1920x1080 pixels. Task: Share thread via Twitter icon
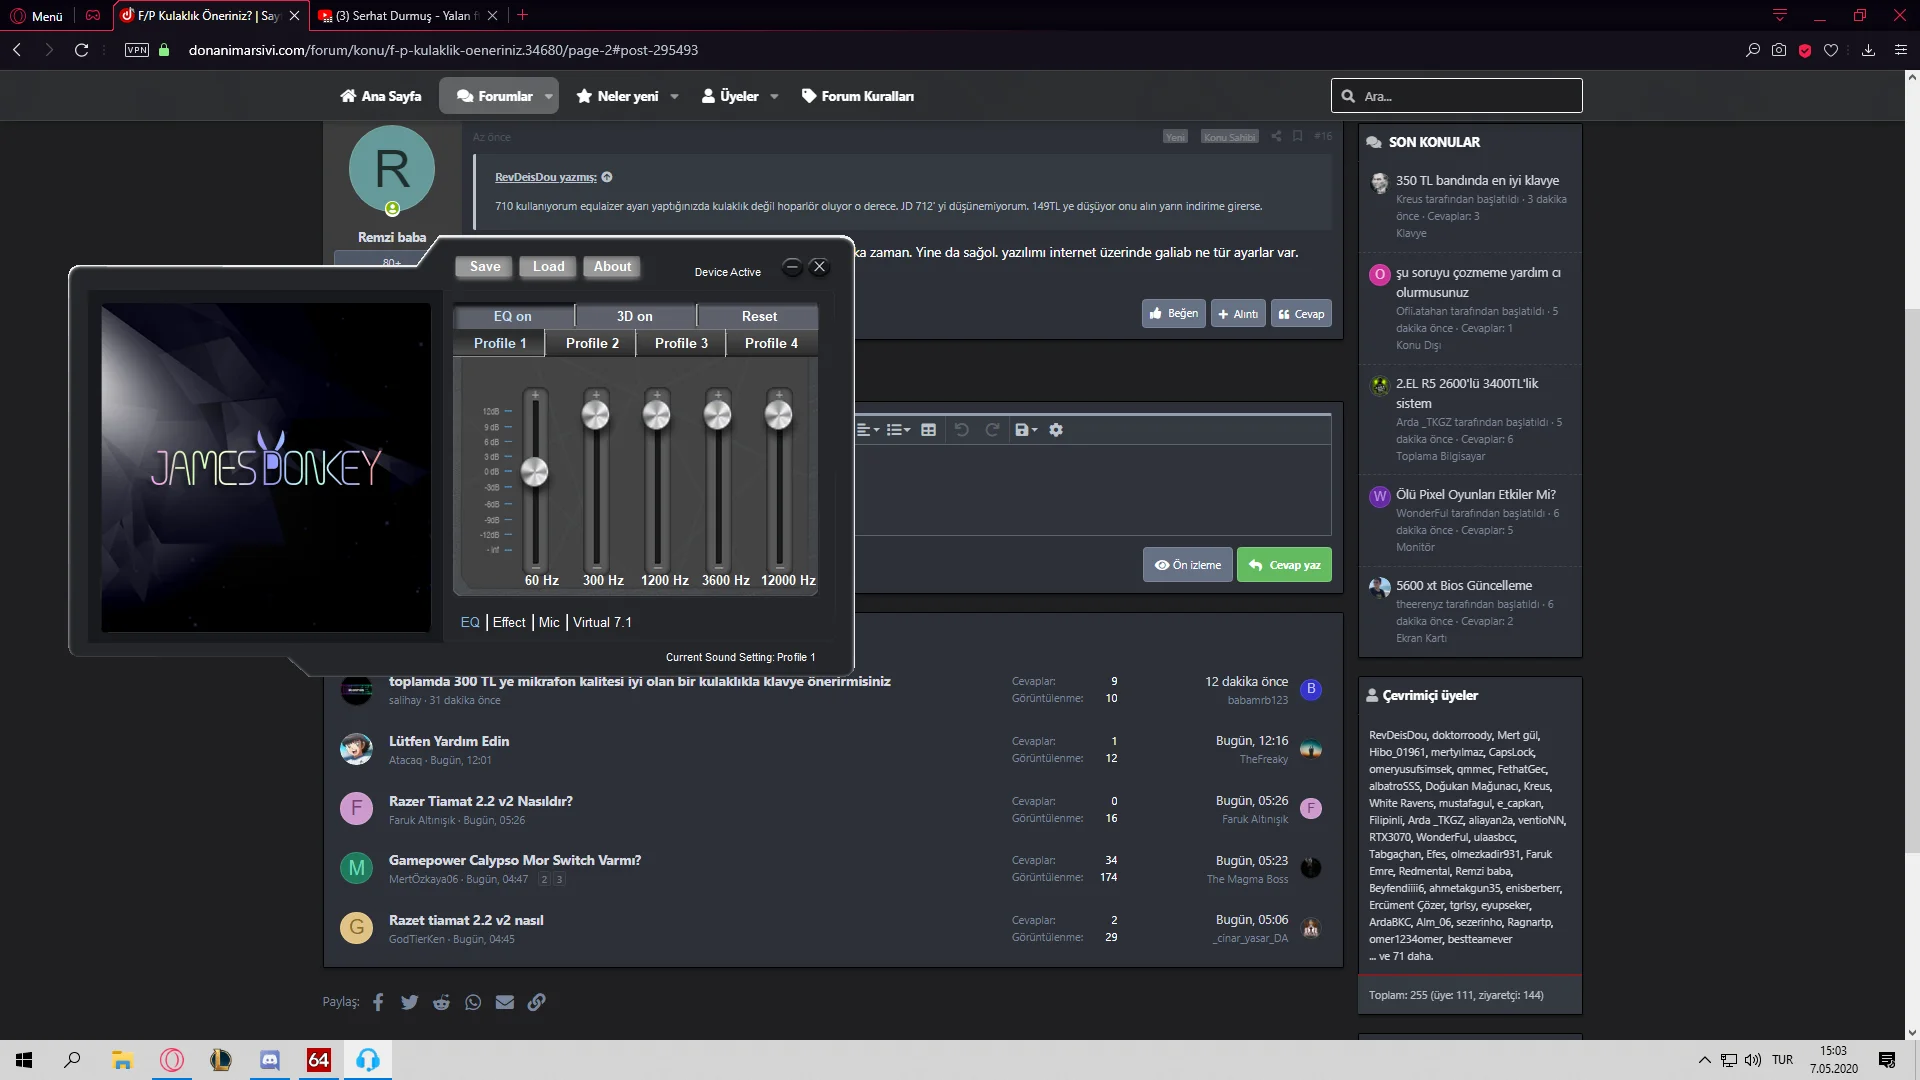point(409,1002)
